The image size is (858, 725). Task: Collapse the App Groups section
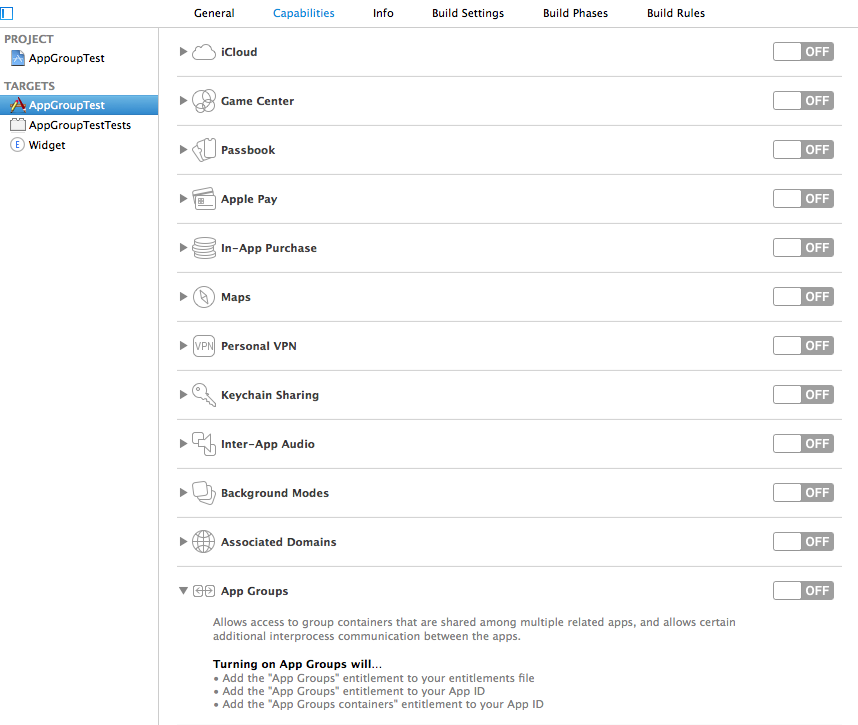point(183,591)
